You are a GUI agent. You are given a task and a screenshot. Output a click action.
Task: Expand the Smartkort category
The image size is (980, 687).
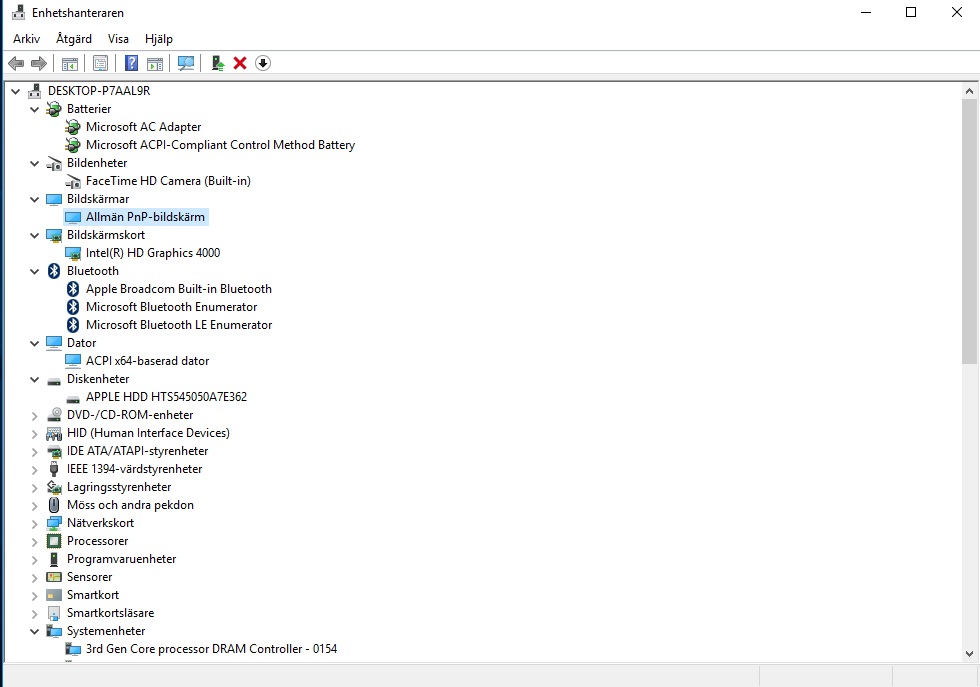tap(34, 596)
